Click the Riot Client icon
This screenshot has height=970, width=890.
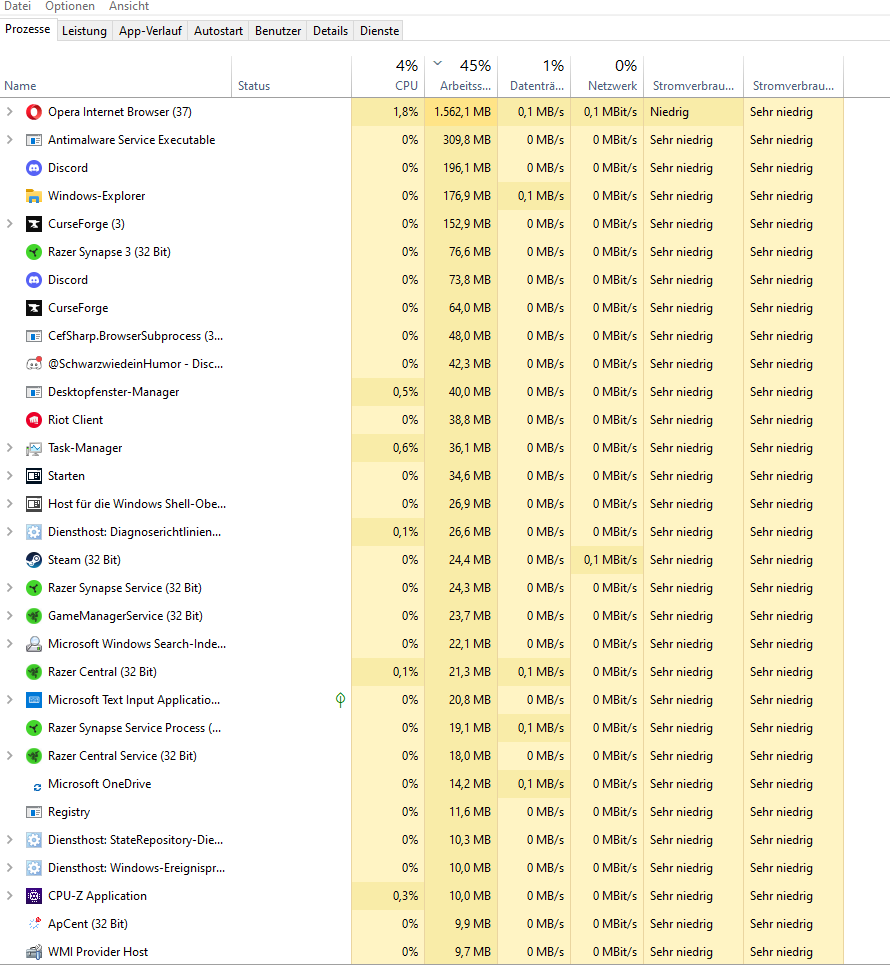[33, 420]
